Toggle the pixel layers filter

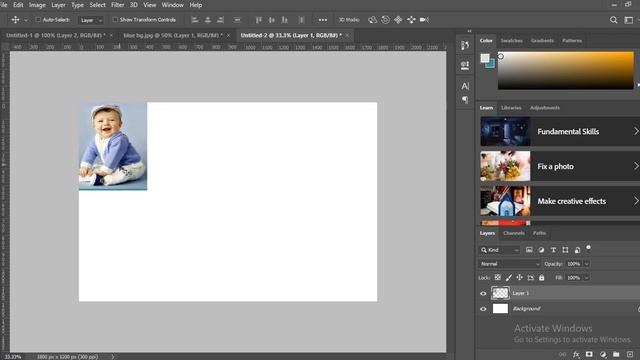[529, 250]
